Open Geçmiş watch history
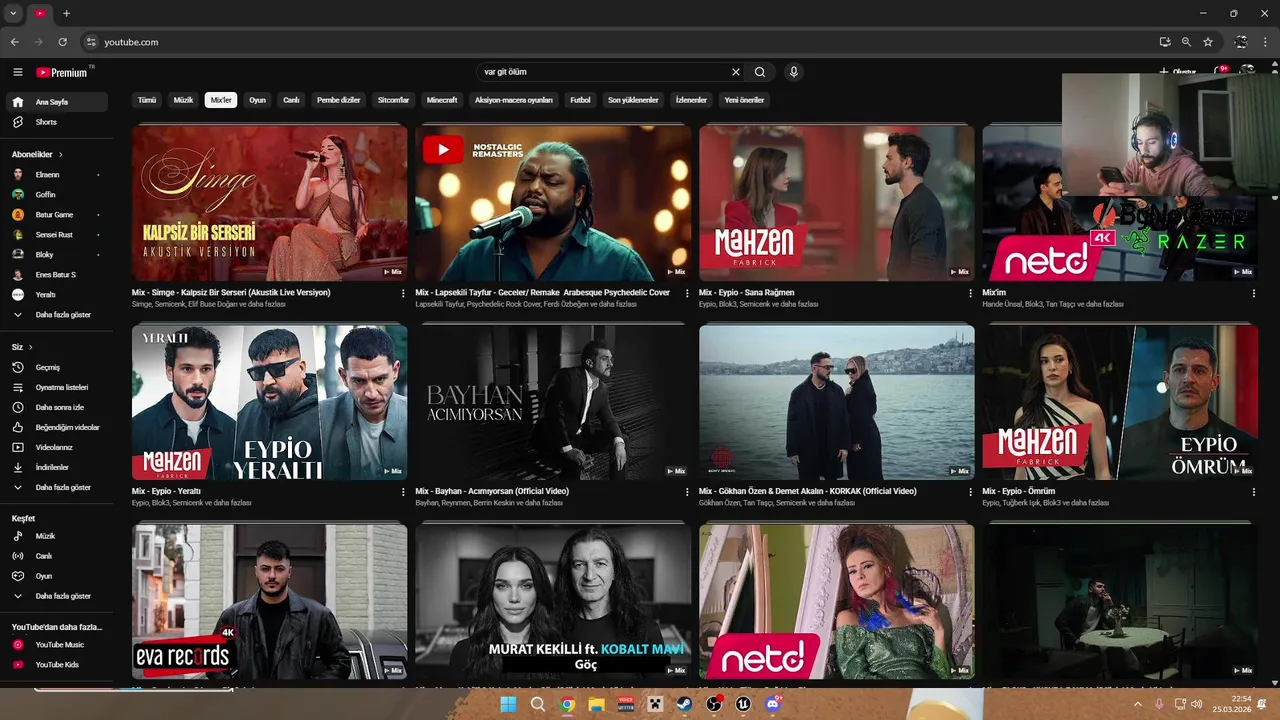The height and width of the screenshot is (720, 1280). pos(58,367)
